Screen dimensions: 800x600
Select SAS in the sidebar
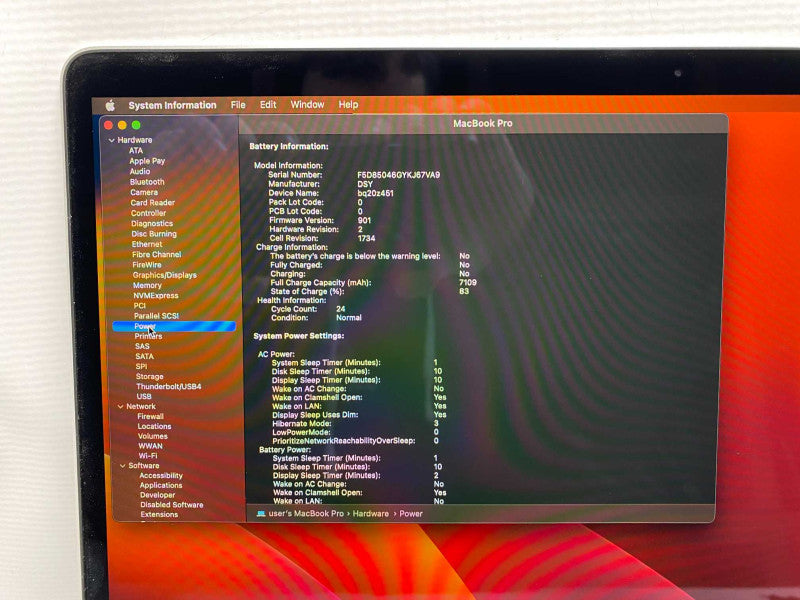pyautogui.click(x=142, y=346)
